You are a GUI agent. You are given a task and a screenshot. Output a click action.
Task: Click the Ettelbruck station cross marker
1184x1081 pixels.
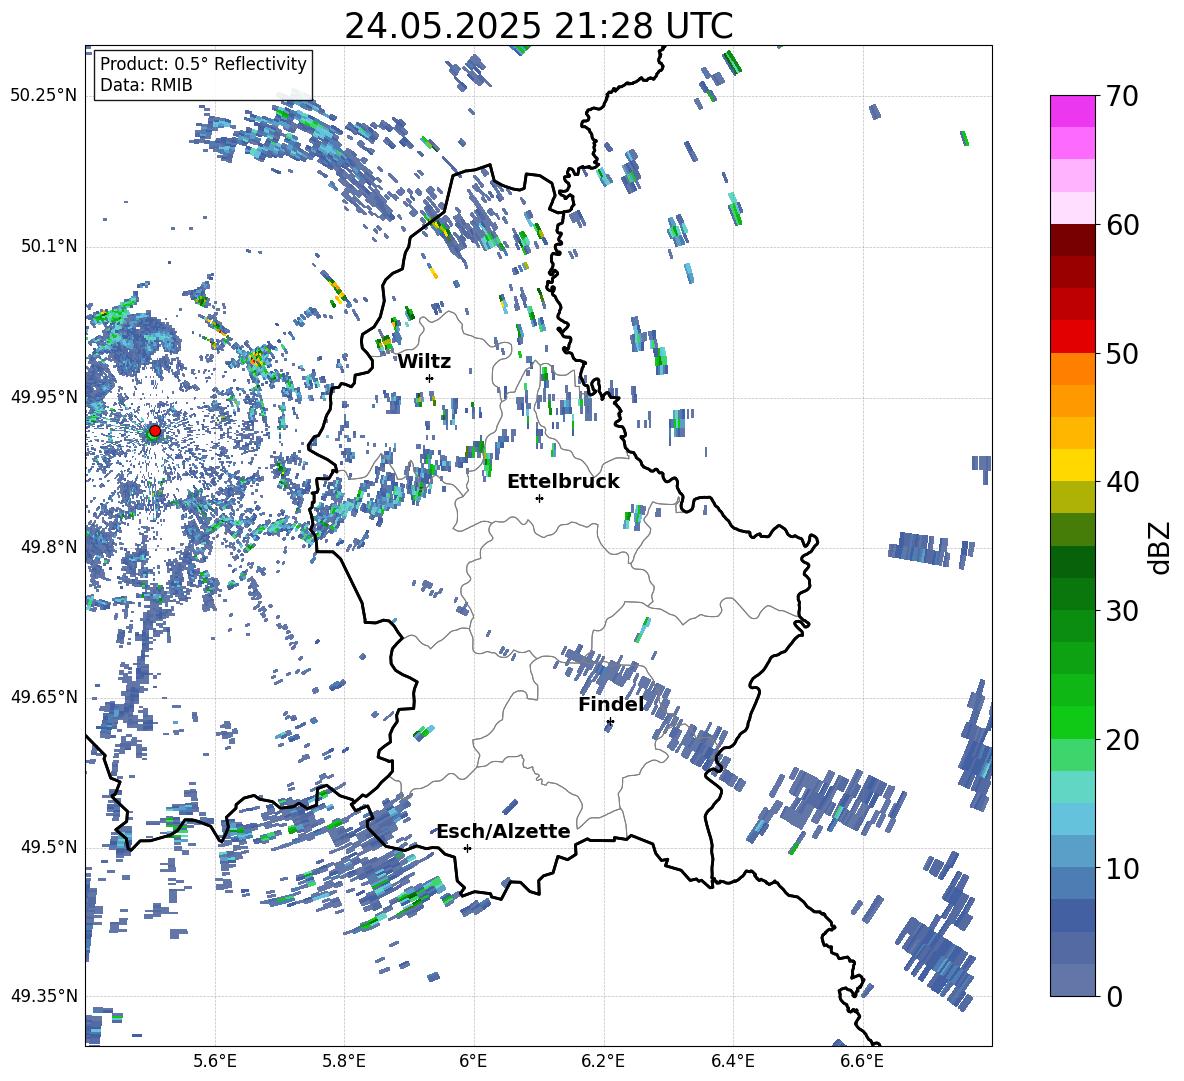click(x=539, y=498)
